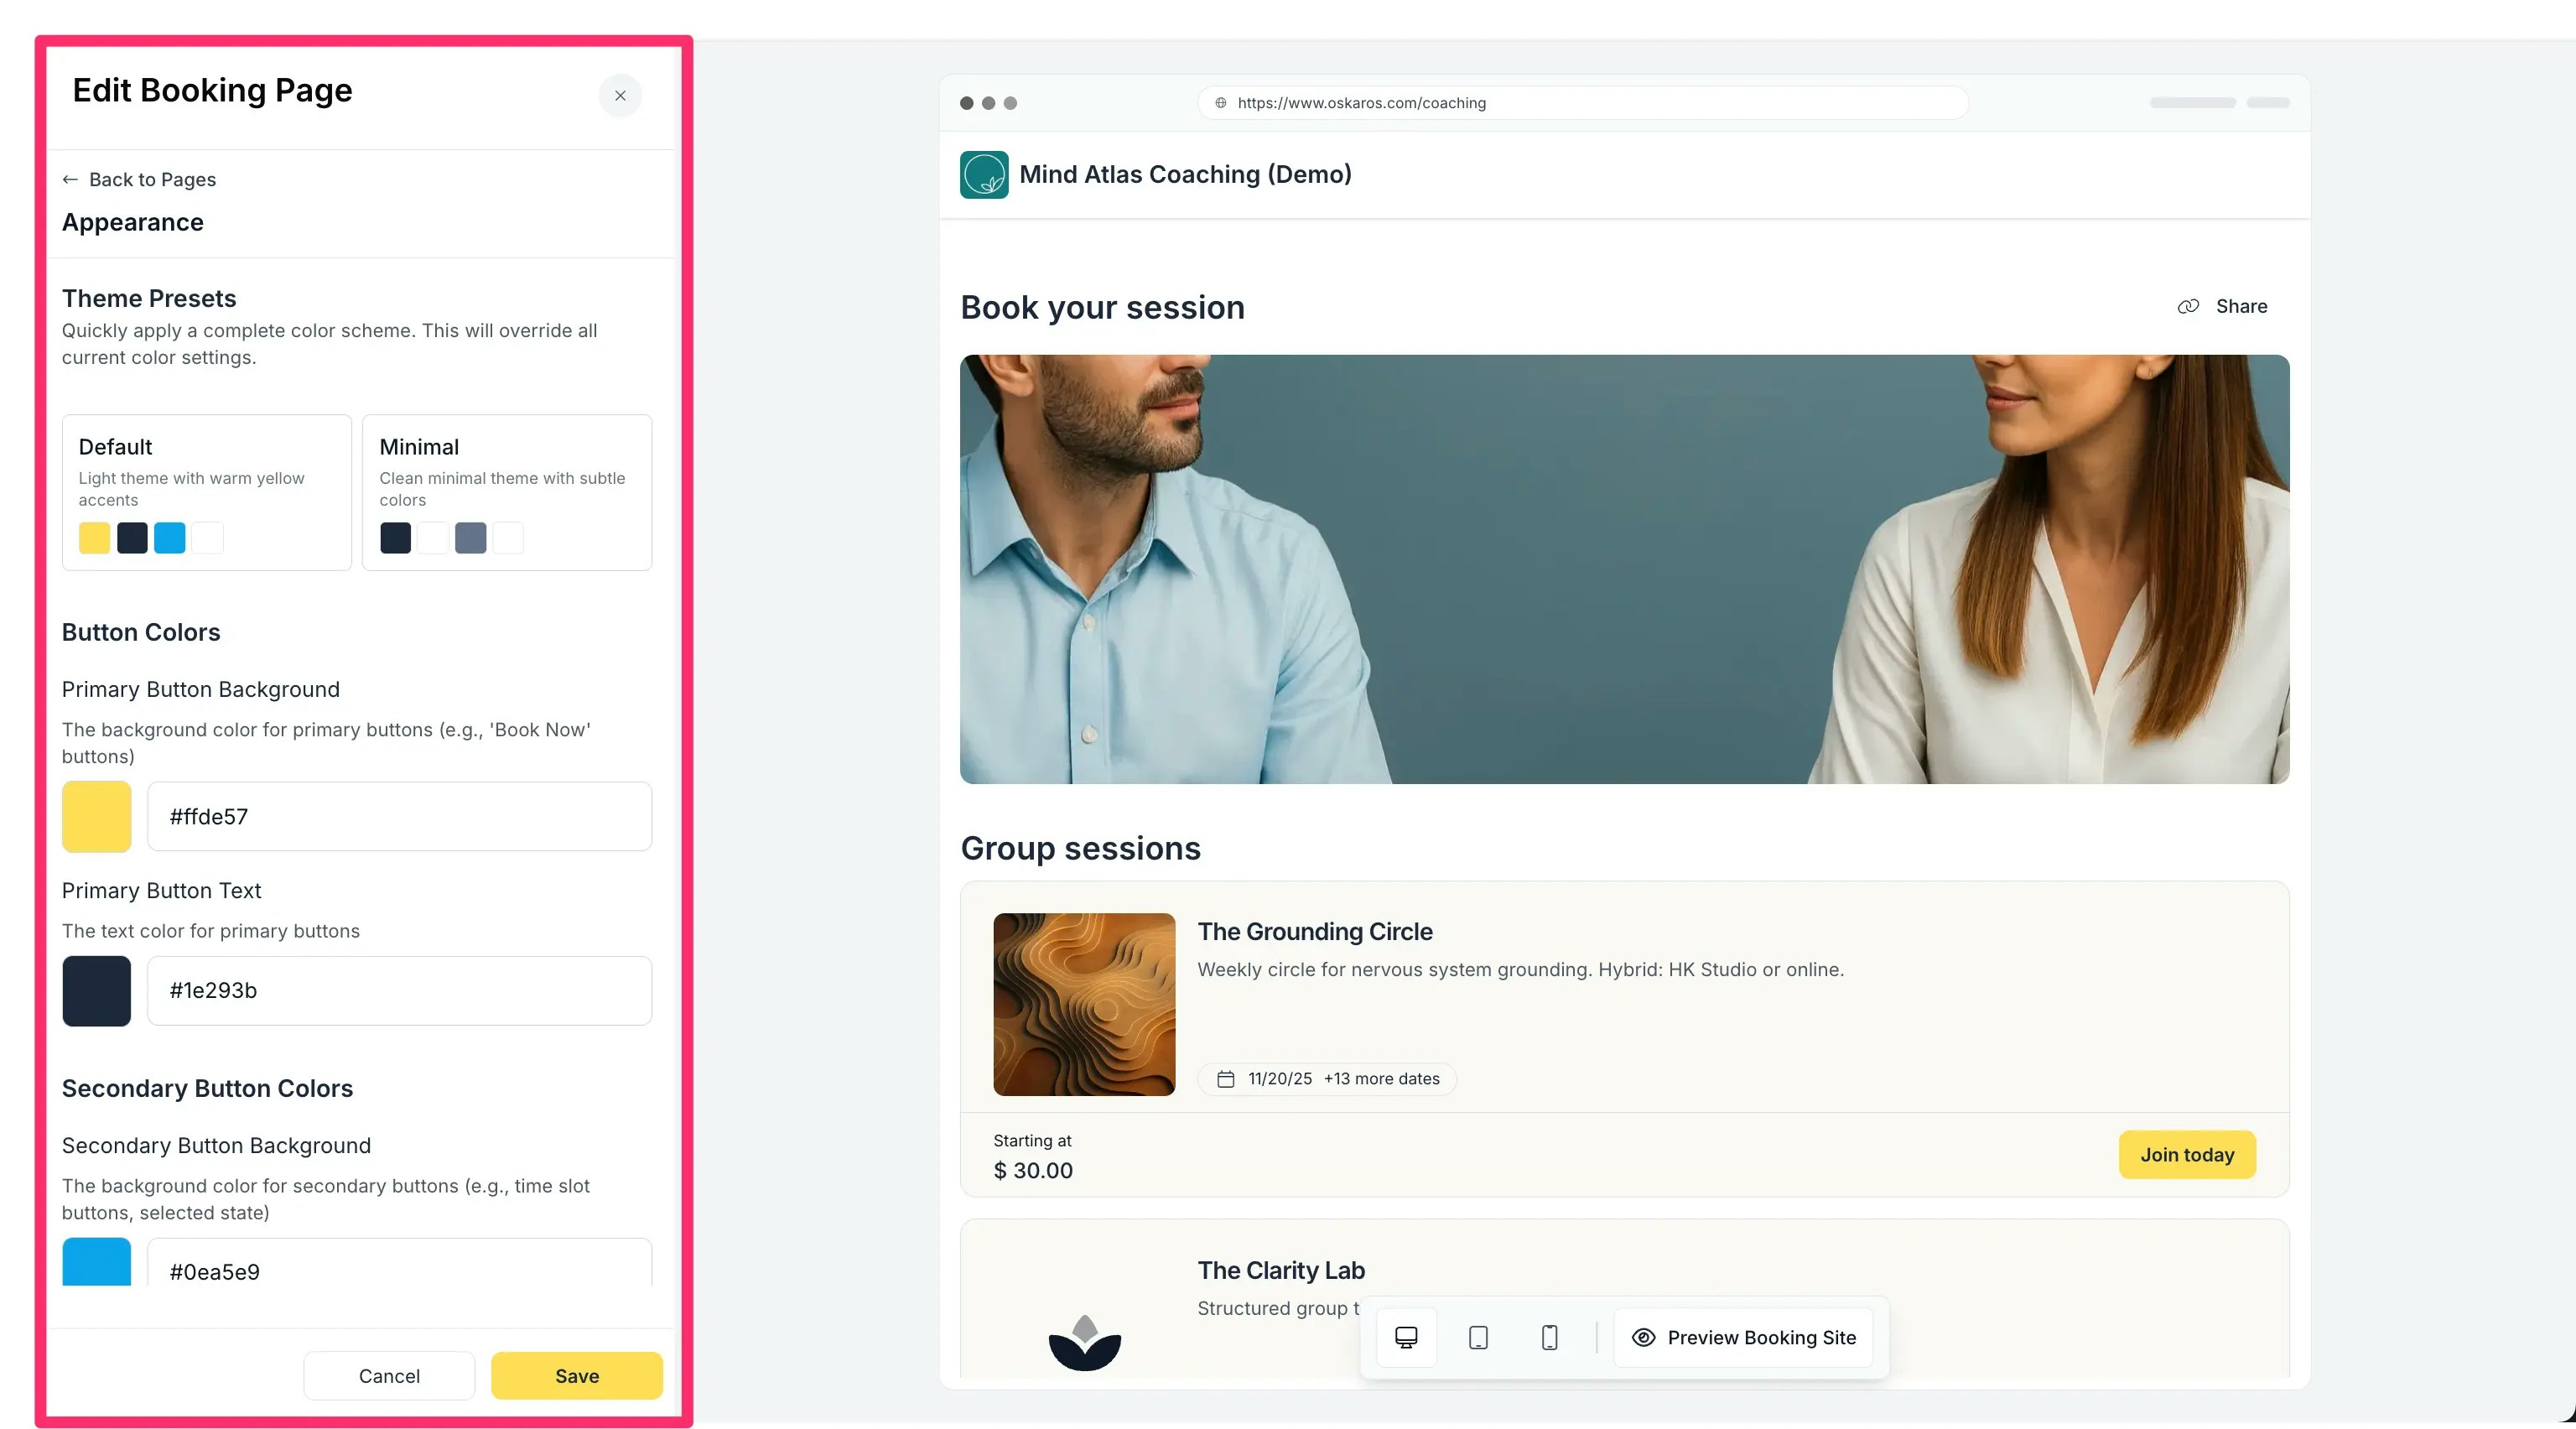Close the Edit Booking Page panel
Image resolution: width=2576 pixels, height=1429 pixels.
click(620, 95)
